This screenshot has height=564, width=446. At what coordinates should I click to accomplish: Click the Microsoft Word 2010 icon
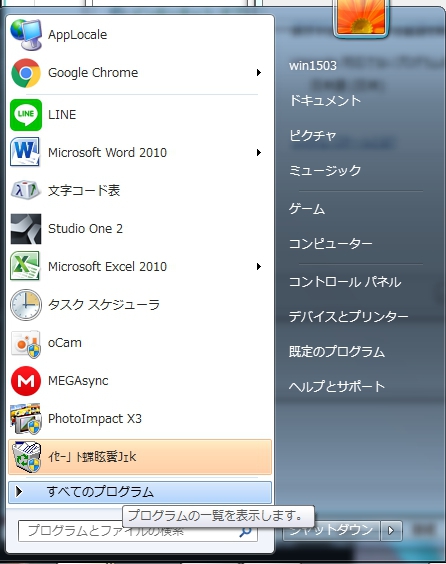25,153
